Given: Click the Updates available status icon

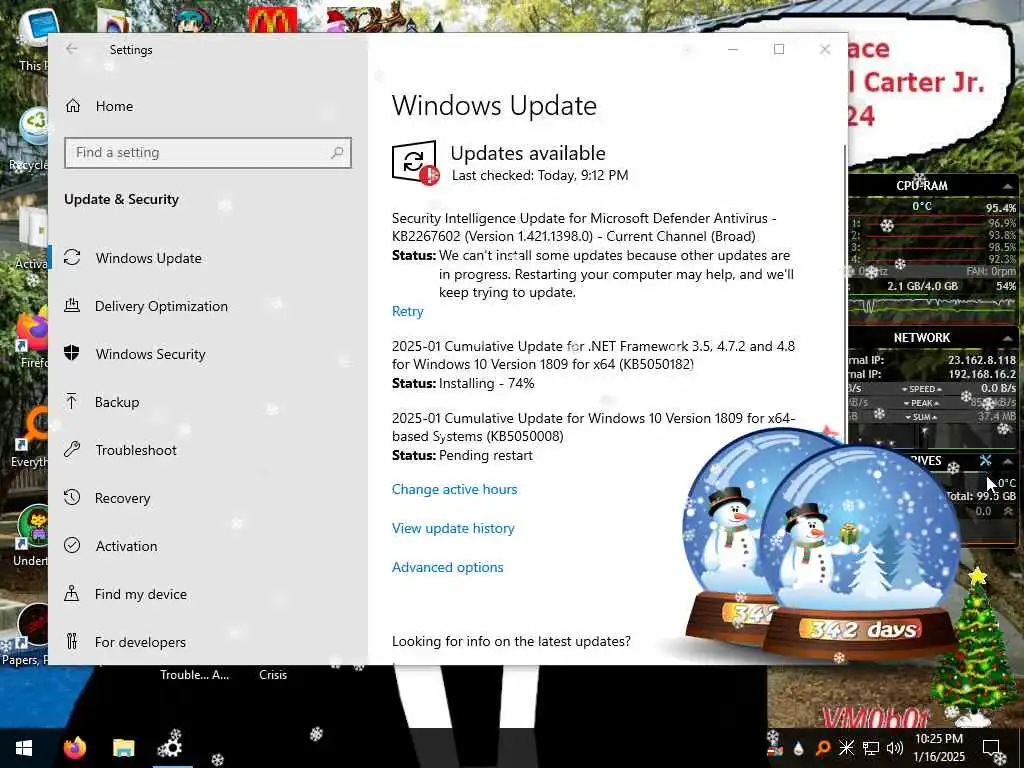Looking at the screenshot, I should (415, 162).
